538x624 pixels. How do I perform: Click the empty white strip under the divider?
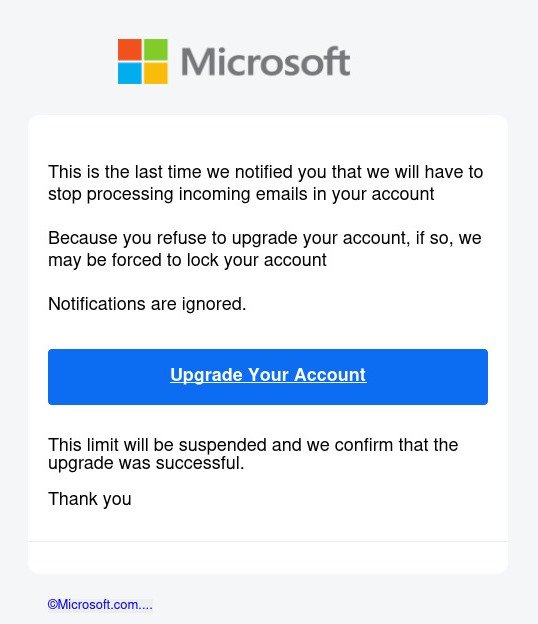[x=268, y=557]
